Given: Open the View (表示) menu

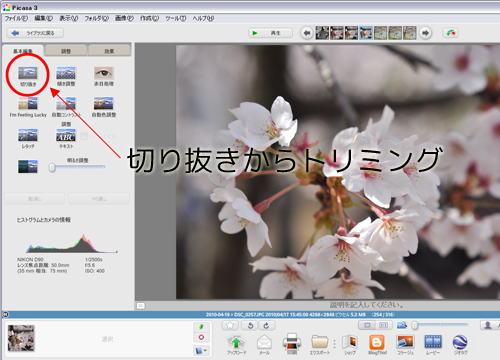Looking at the screenshot, I should [69, 18].
